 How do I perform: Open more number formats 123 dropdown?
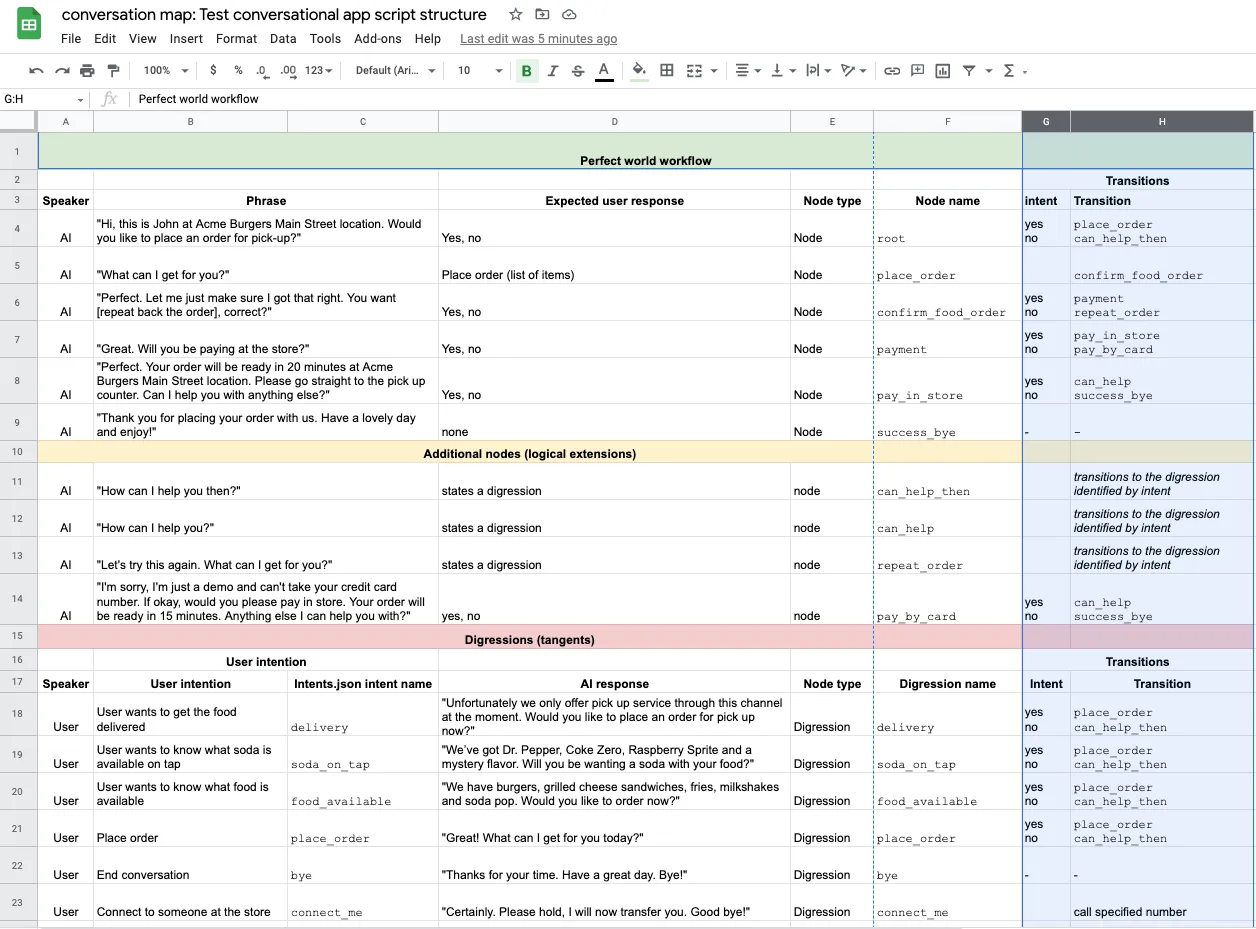coord(320,71)
